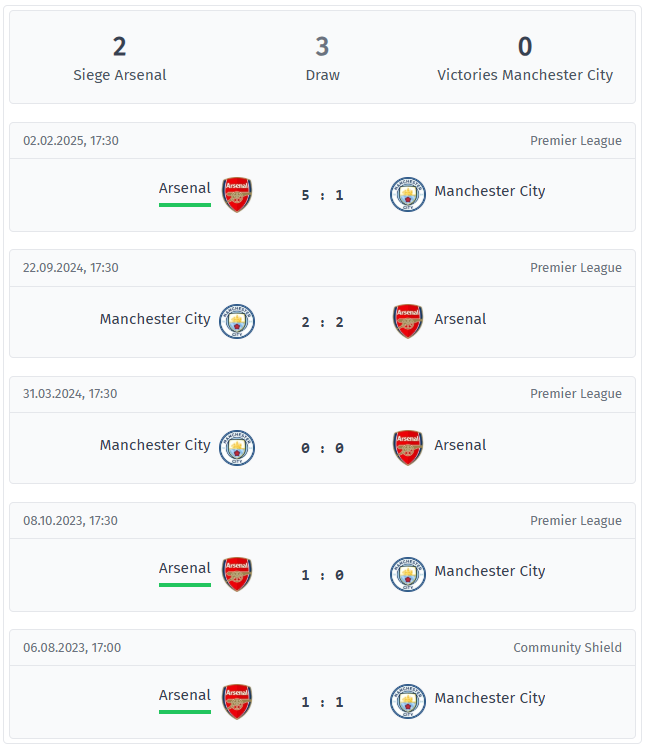Click Manchester City crest in 0:0 match
The image size is (646, 748).
pyautogui.click(x=237, y=448)
